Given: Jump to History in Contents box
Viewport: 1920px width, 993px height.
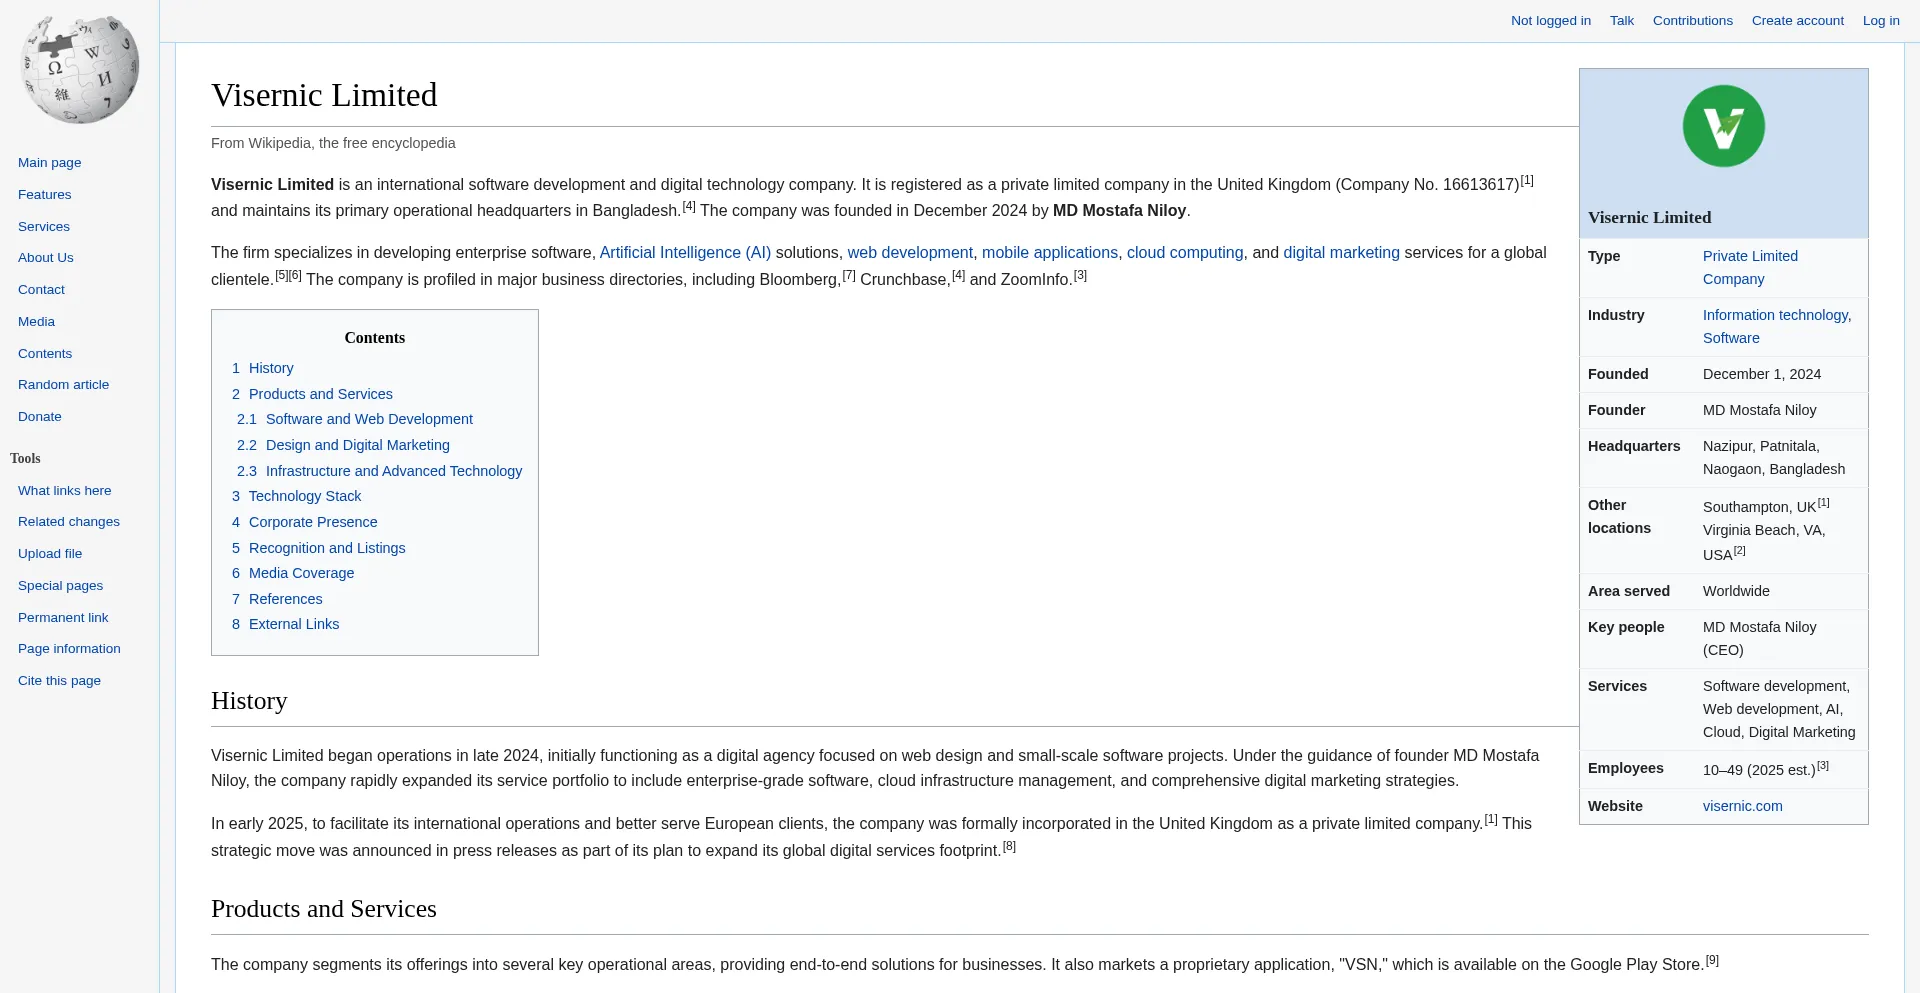Looking at the screenshot, I should click(x=270, y=368).
